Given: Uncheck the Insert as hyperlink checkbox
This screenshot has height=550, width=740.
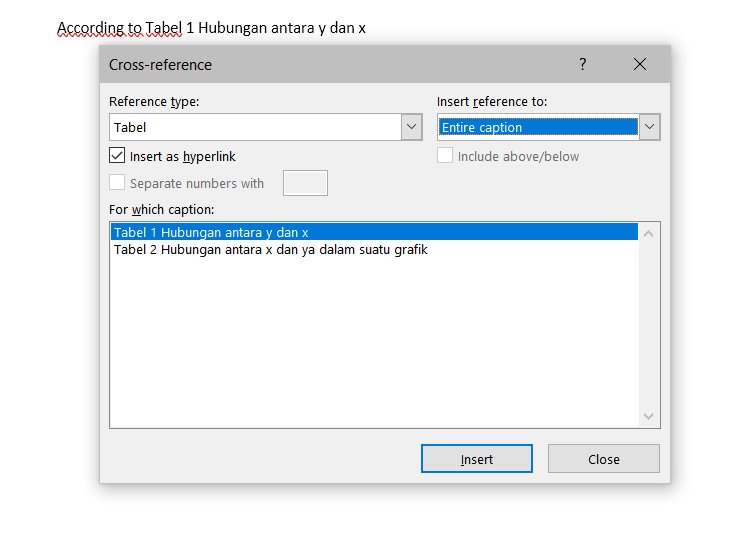Looking at the screenshot, I should [117, 156].
